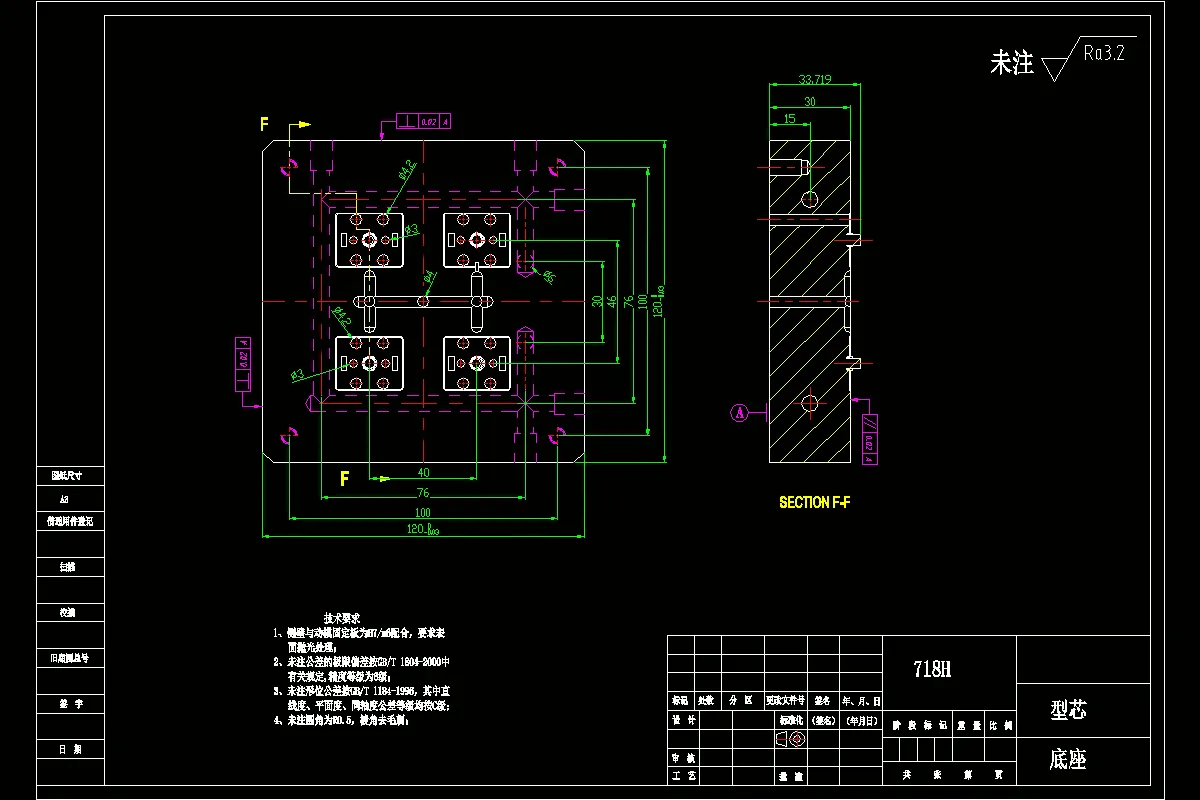Click the 比例 header cell

tap(1000, 725)
